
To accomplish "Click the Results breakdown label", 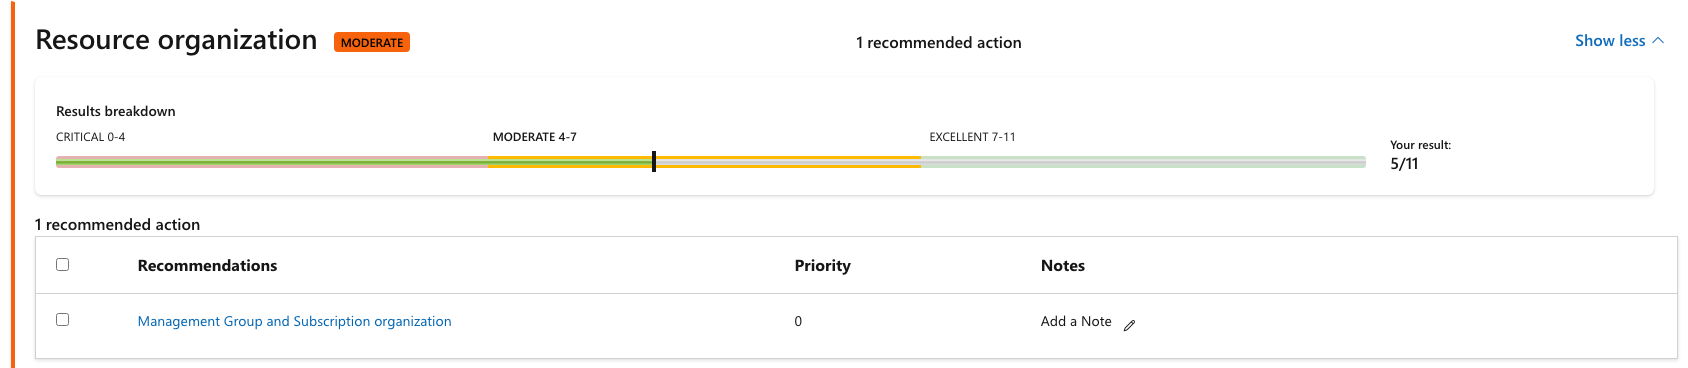I will click(x=116, y=111).
